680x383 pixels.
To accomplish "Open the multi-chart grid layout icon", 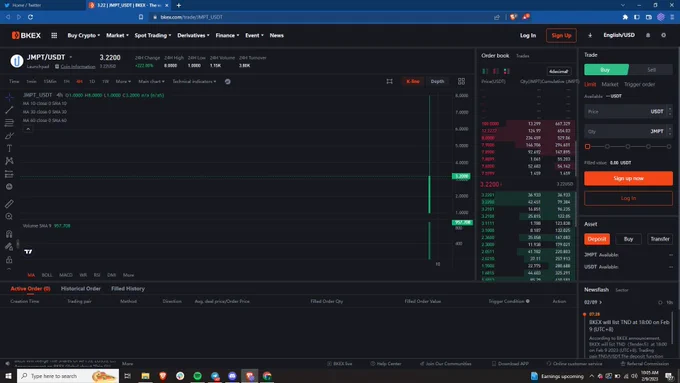I will (461, 82).
